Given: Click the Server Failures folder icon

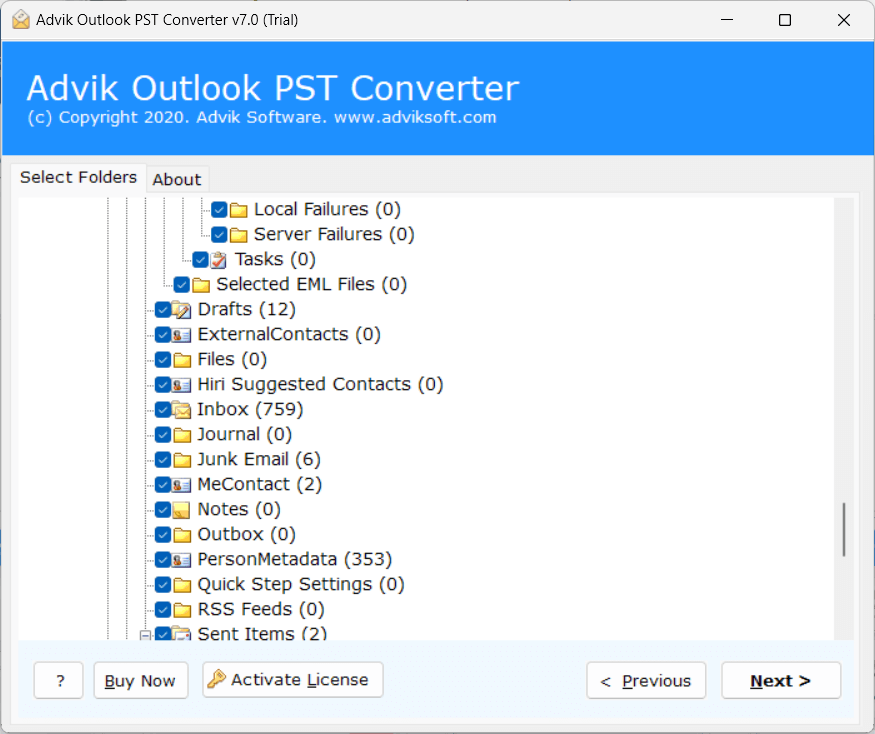Looking at the screenshot, I should point(238,235).
